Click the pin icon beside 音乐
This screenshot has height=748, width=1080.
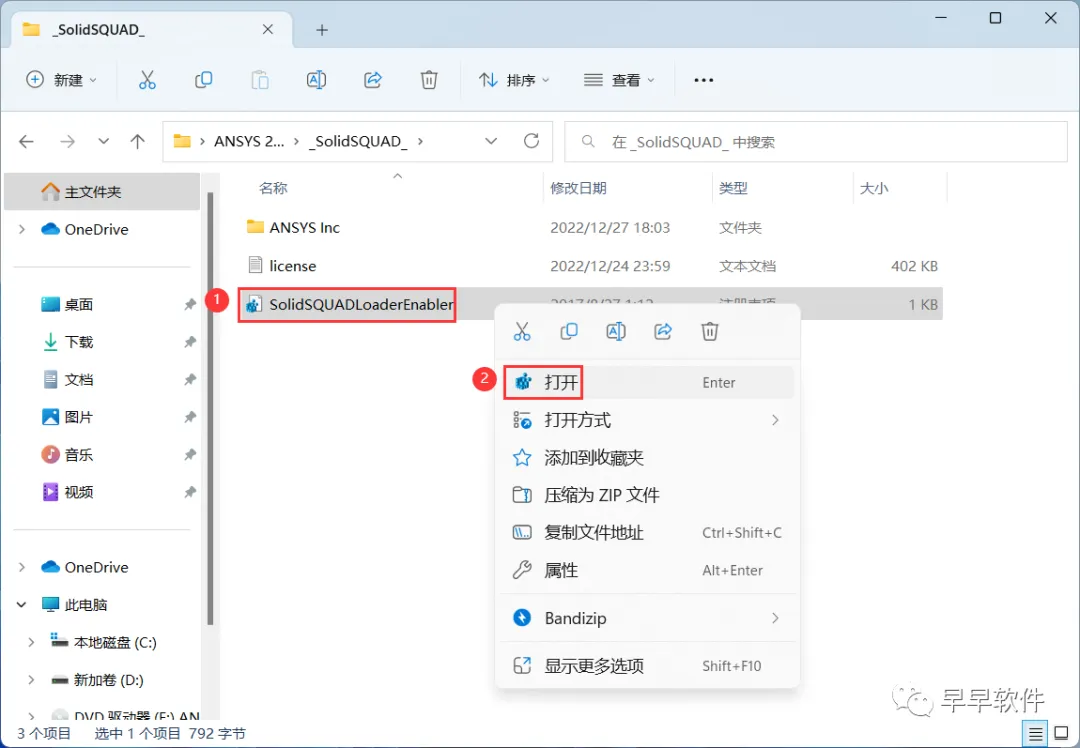pyautogui.click(x=189, y=455)
